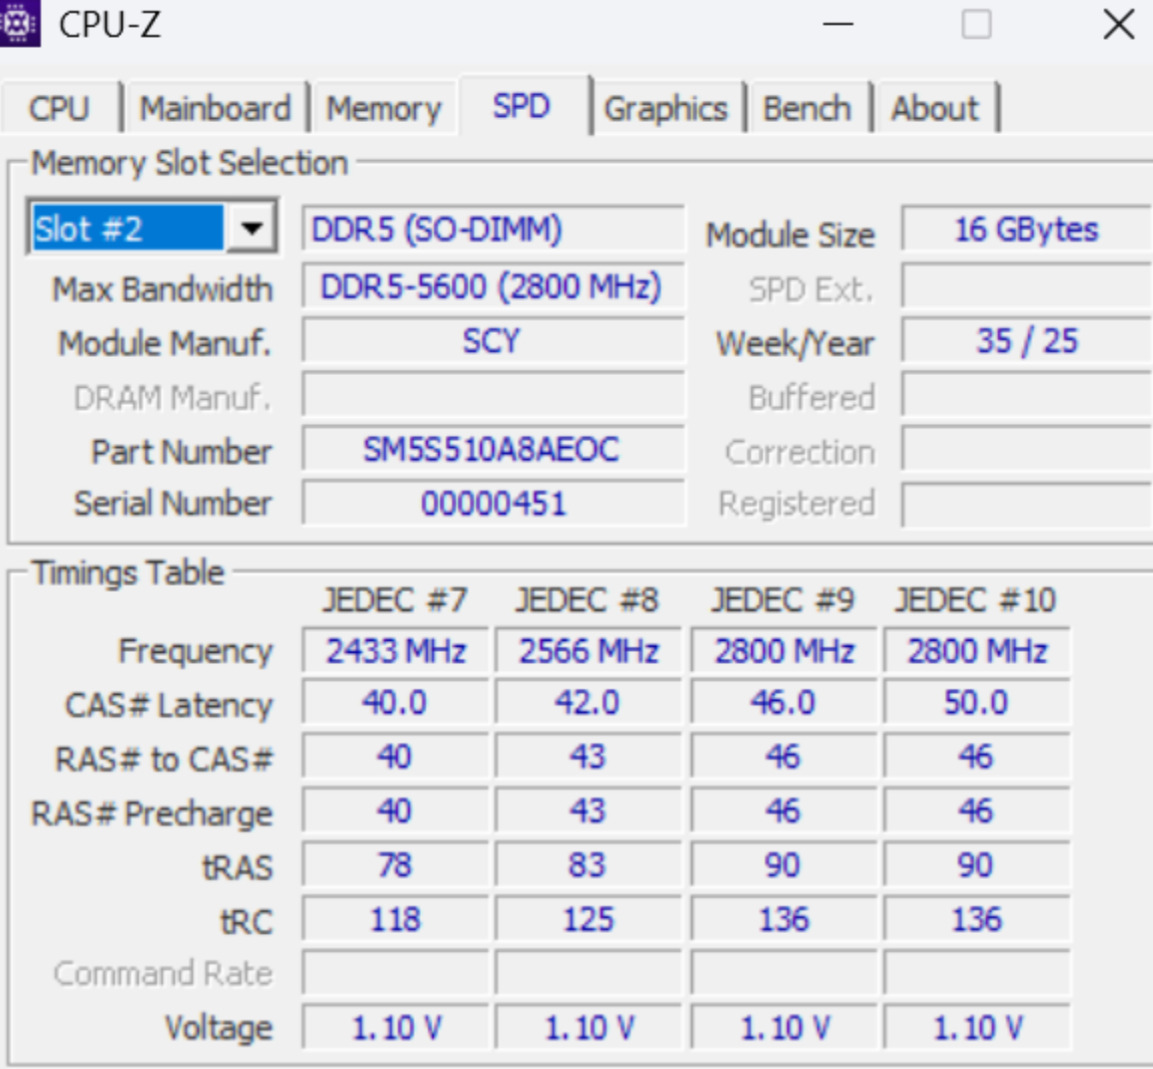Expand the Slot #2 dropdown arrow

pyautogui.click(x=251, y=228)
